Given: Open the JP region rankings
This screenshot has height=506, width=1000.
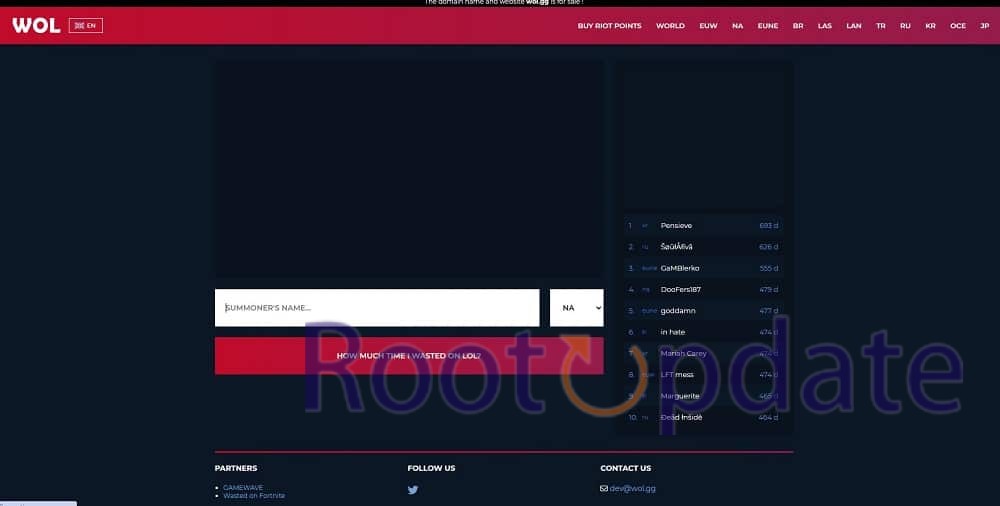Looking at the screenshot, I should tap(984, 26).
